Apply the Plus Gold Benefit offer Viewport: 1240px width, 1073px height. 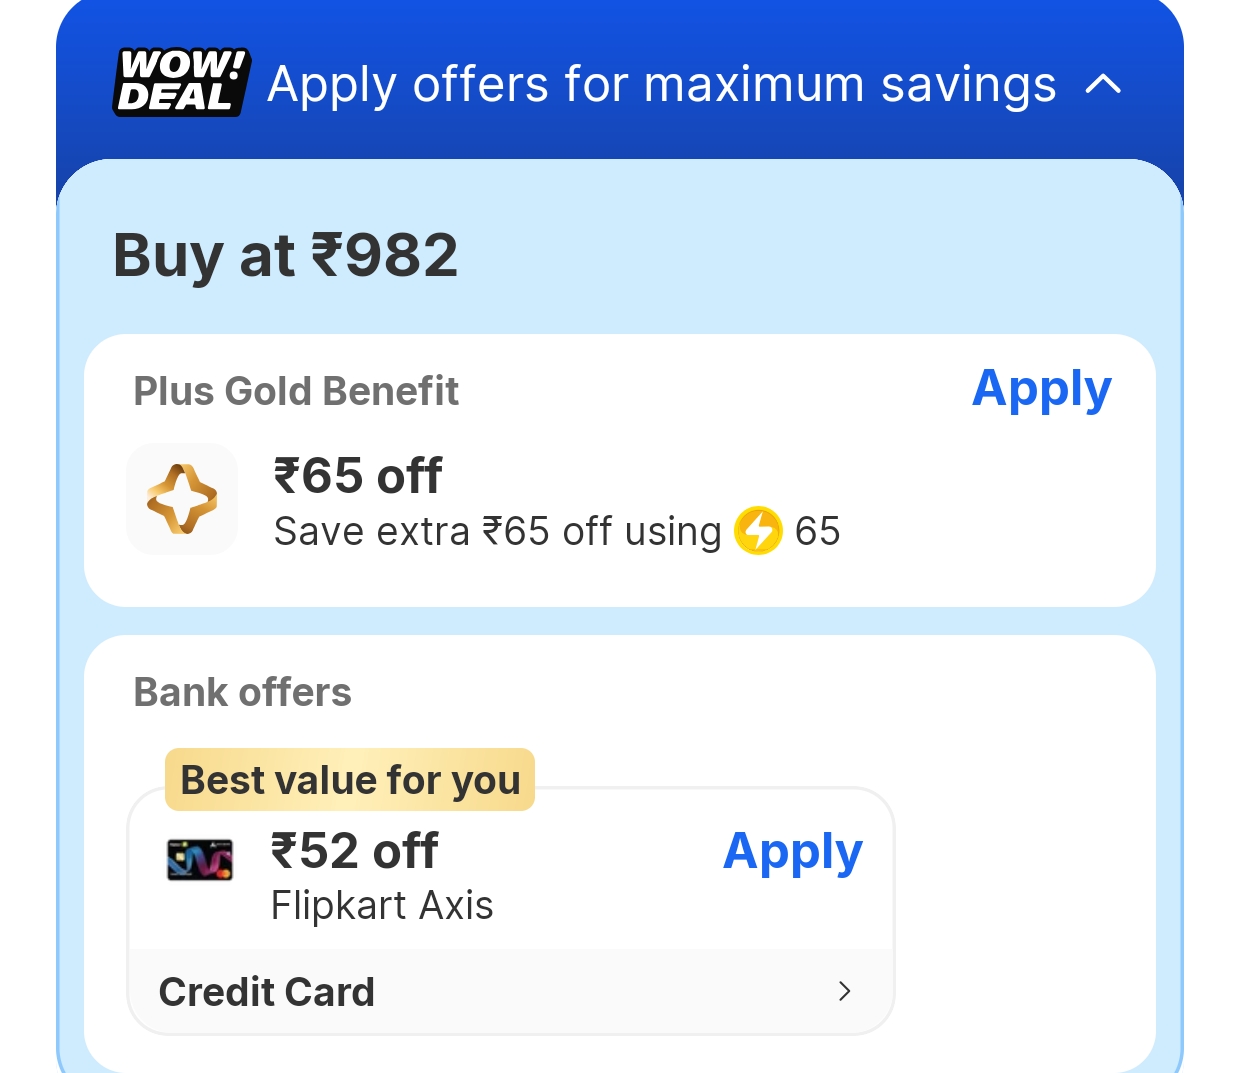[x=1041, y=389]
